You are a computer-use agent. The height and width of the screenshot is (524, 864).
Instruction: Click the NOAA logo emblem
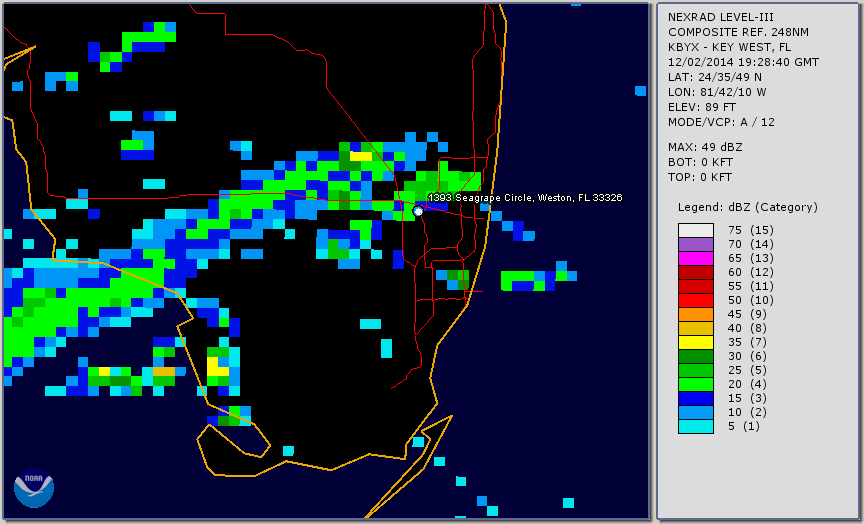click(x=34, y=488)
